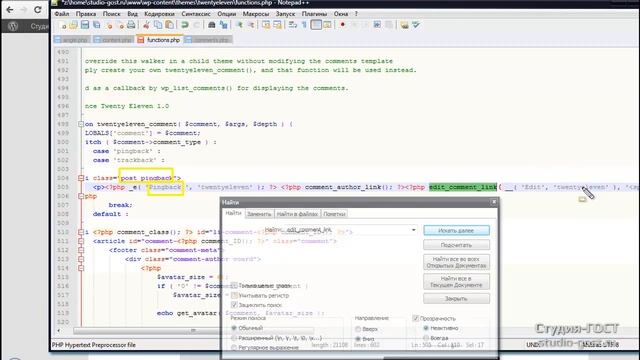
Task: Click the Open file toolbar icon
Action: pos(73,25)
